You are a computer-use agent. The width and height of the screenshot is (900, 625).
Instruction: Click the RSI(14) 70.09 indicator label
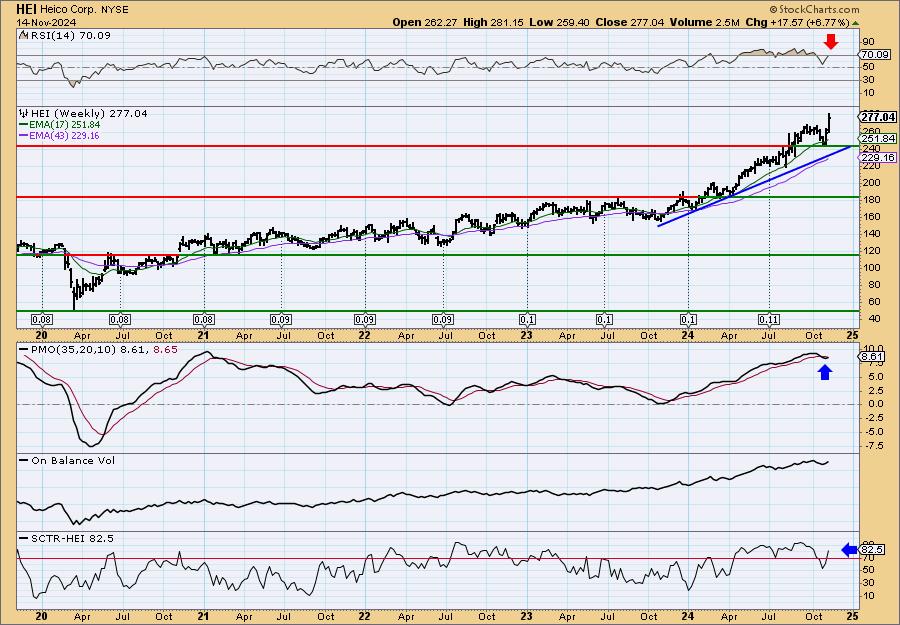(x=69, y=35)
